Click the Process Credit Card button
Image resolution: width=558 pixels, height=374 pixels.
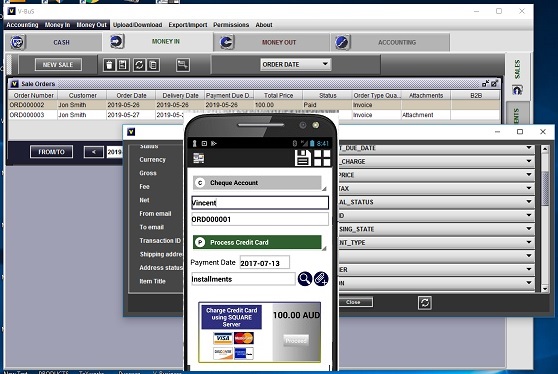click(x=257, y=242)
